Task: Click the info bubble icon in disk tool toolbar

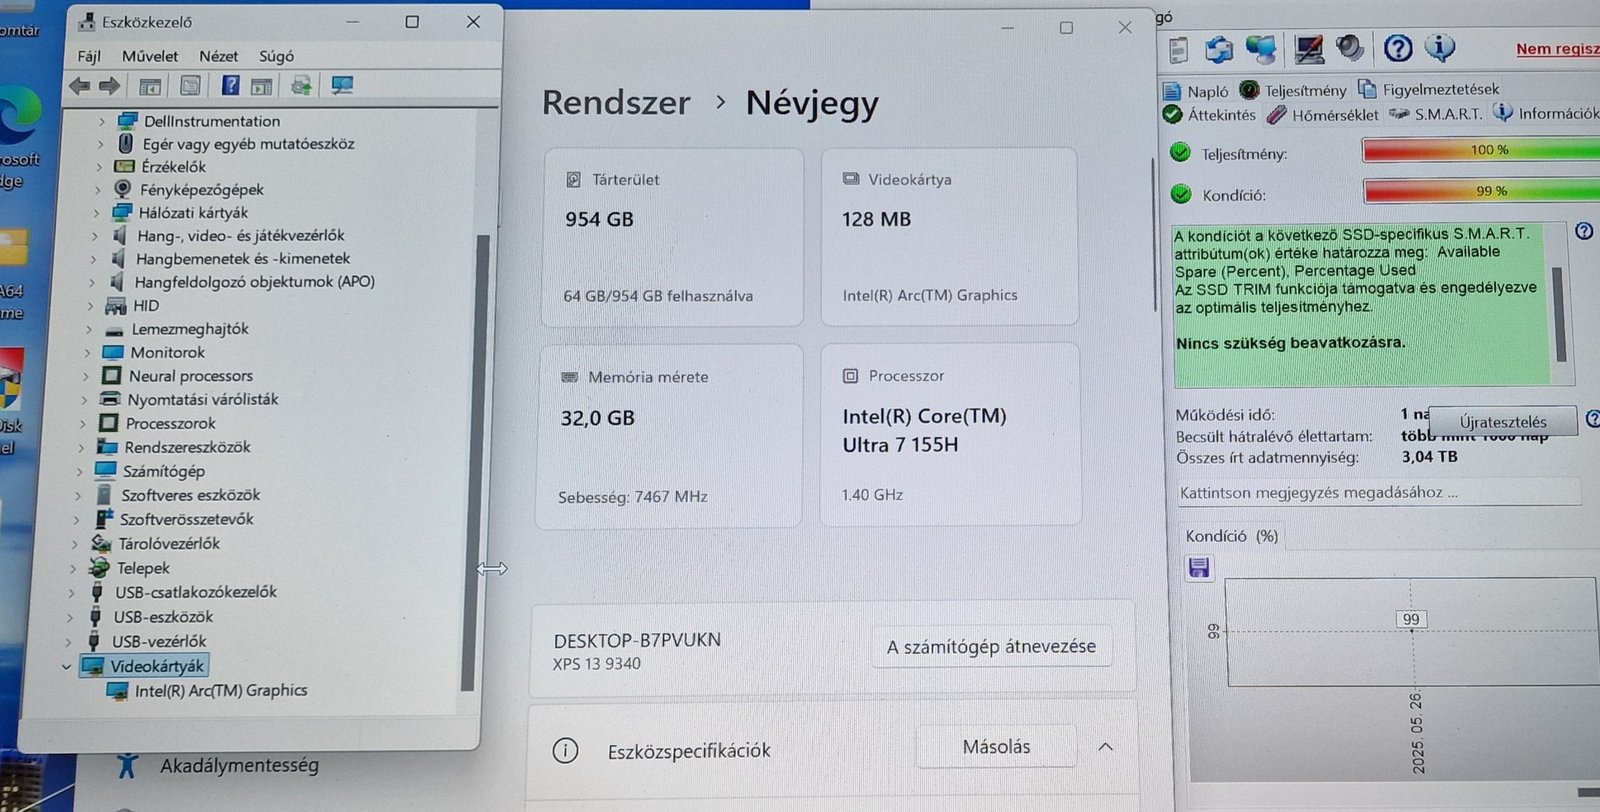Action: (x=1440, y=46)
